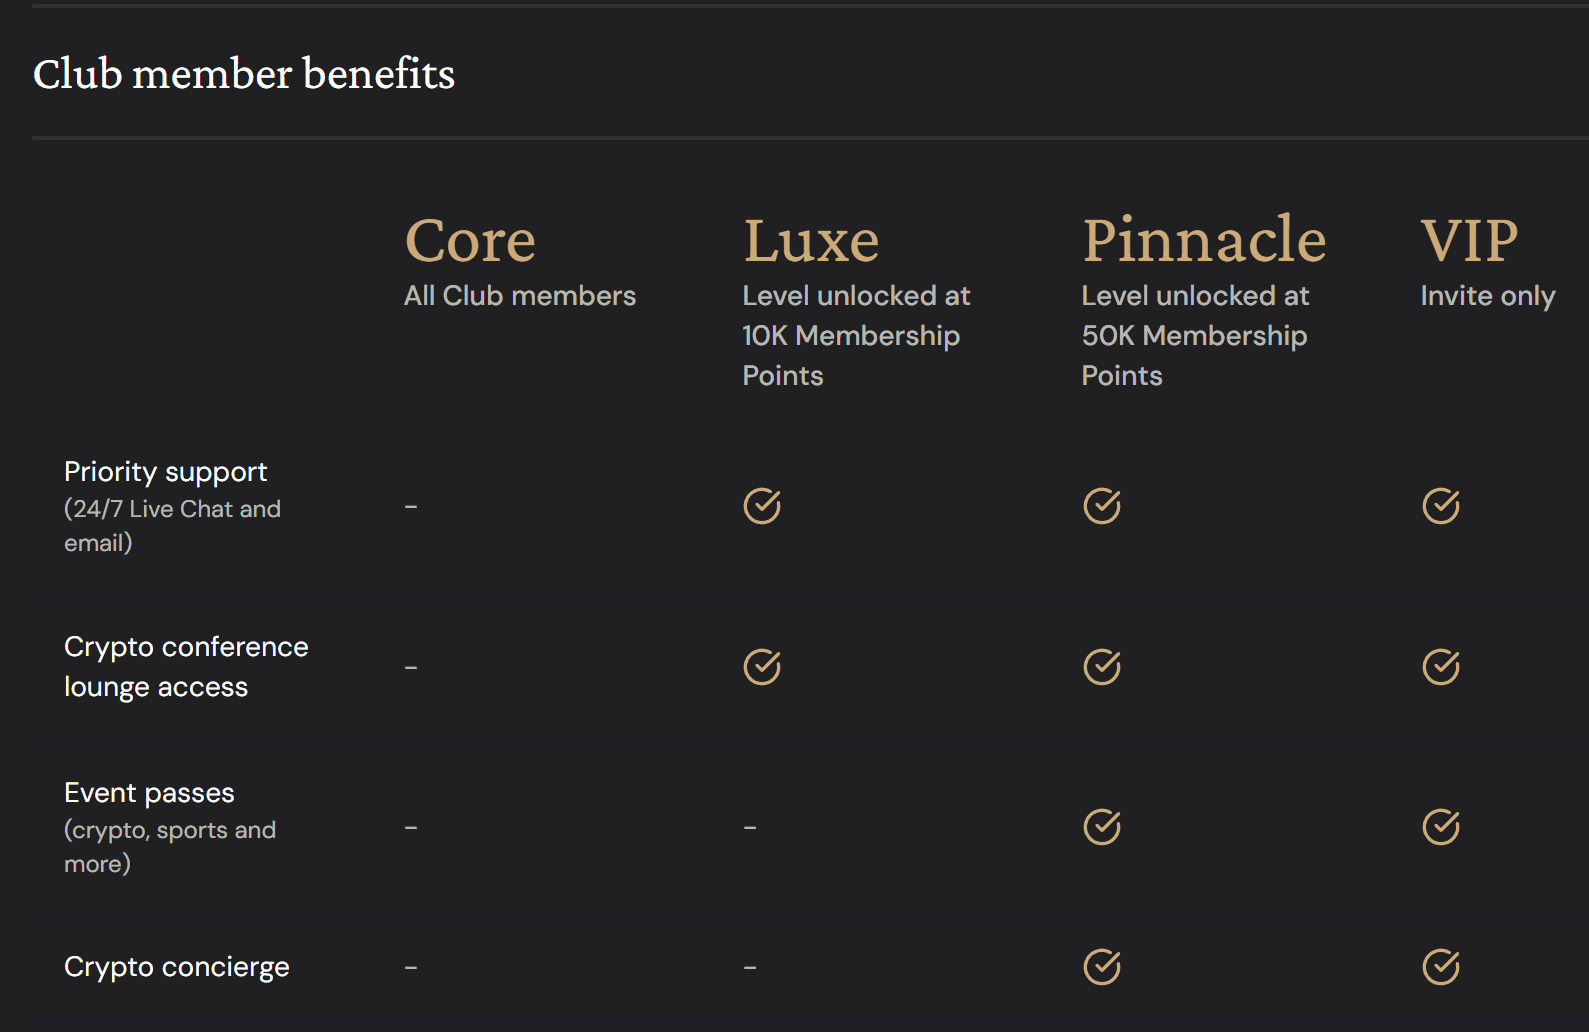
Task: Click the Priority support row label
Action: (166, 472)
